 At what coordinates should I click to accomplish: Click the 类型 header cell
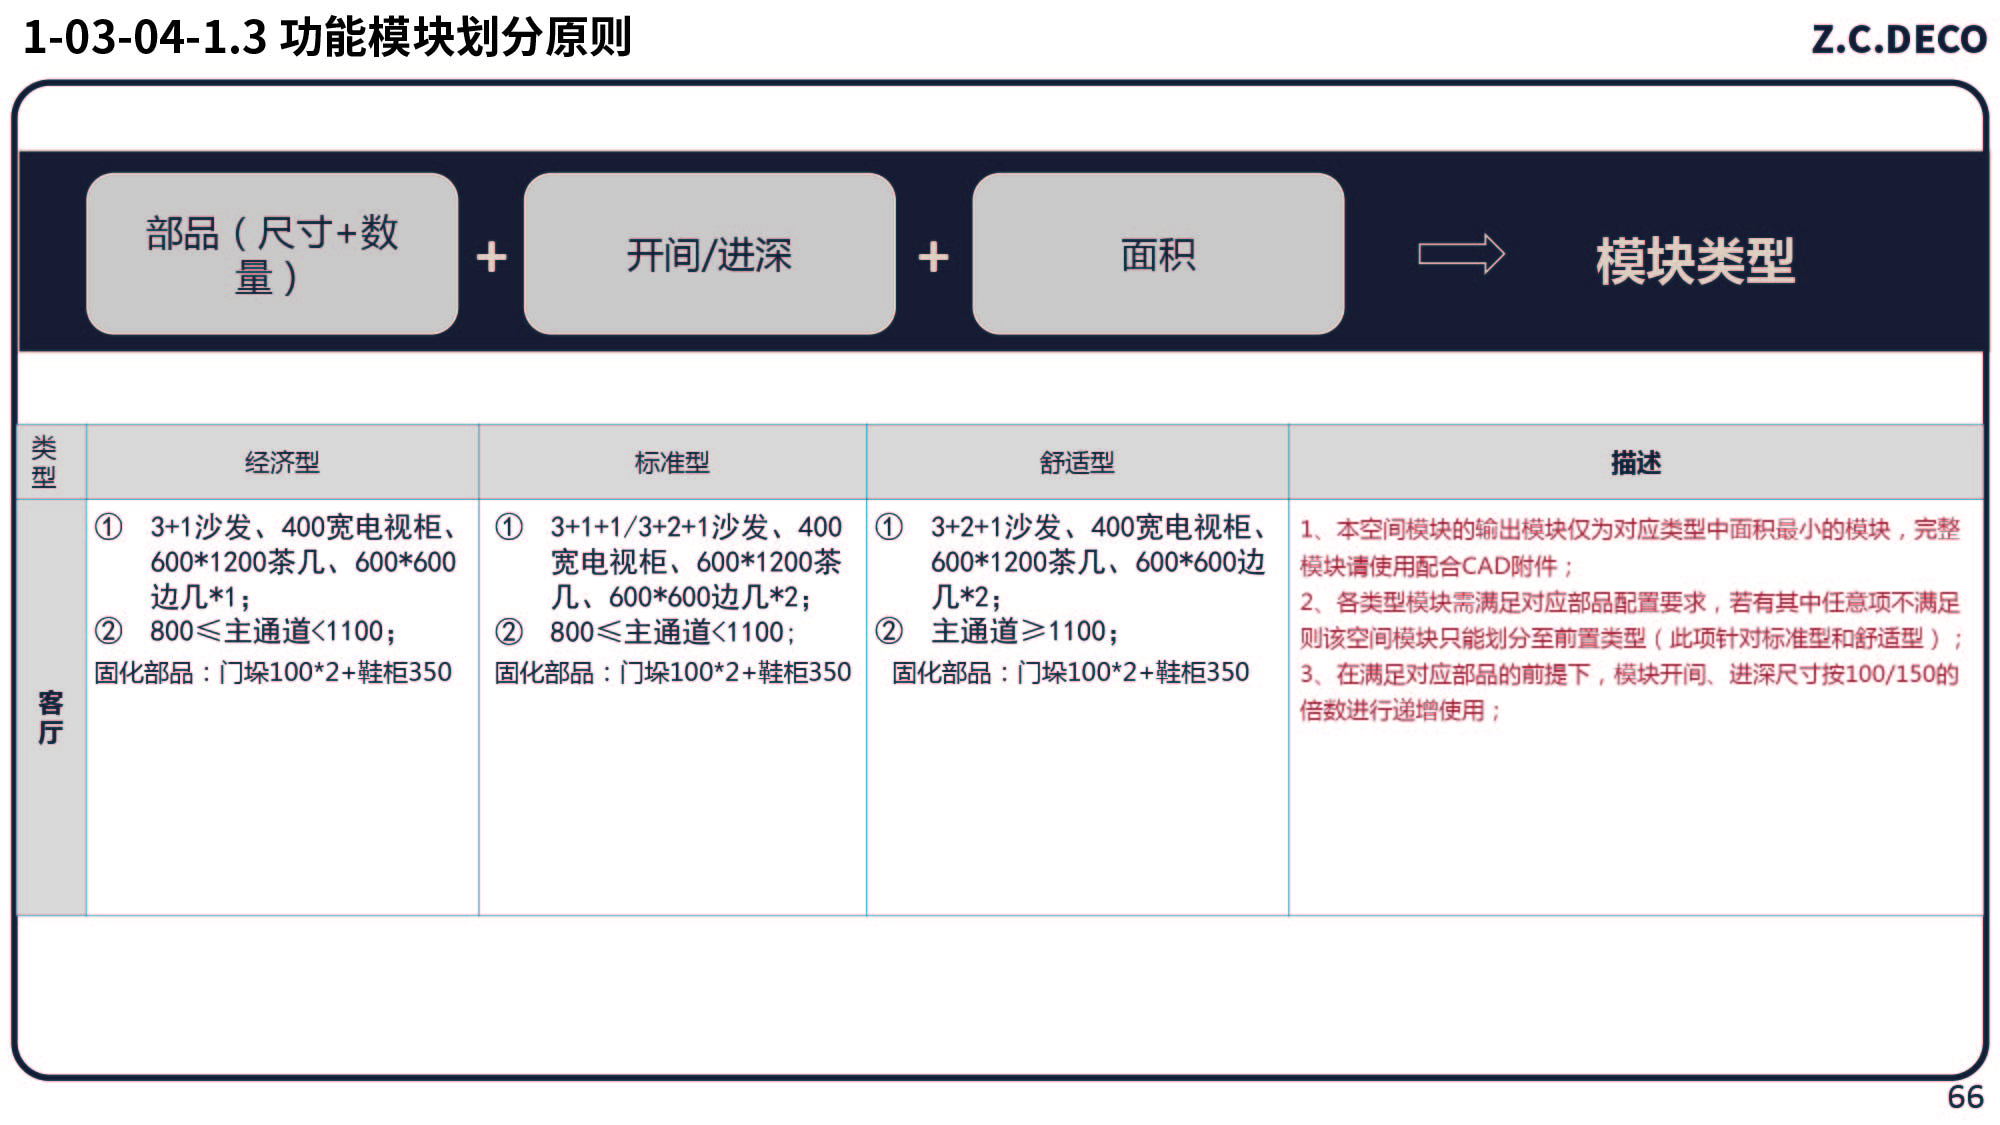44,462
